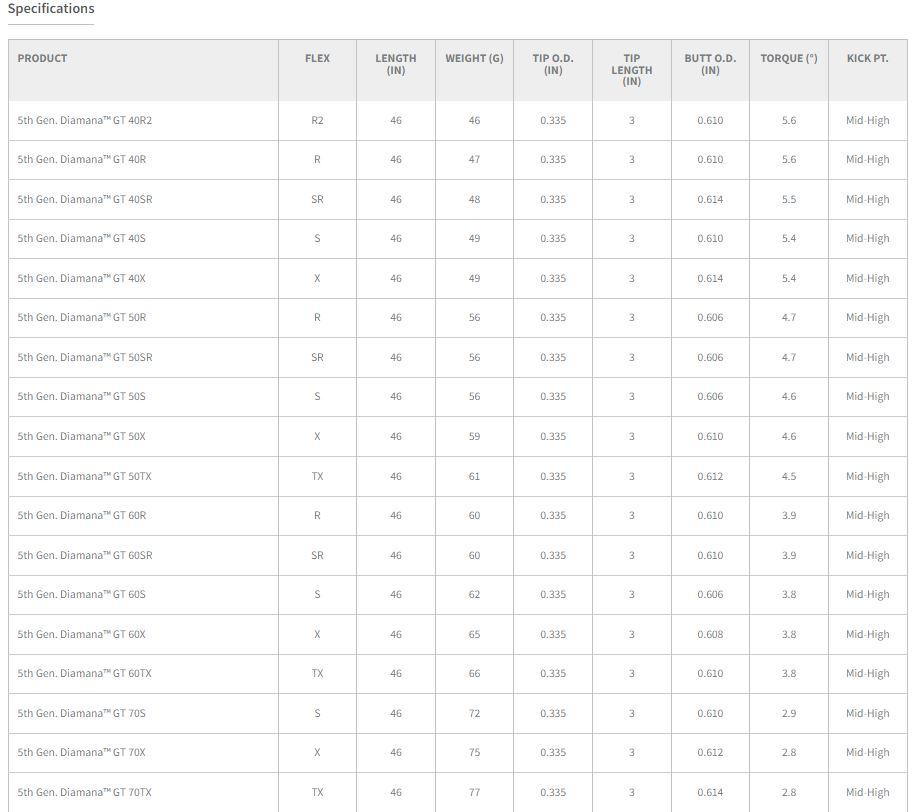Screen dimensions: 914x812
Task: Click the BUTT O.D. (IN) column header
Action: pyautogui.click(x=710, y=64)
